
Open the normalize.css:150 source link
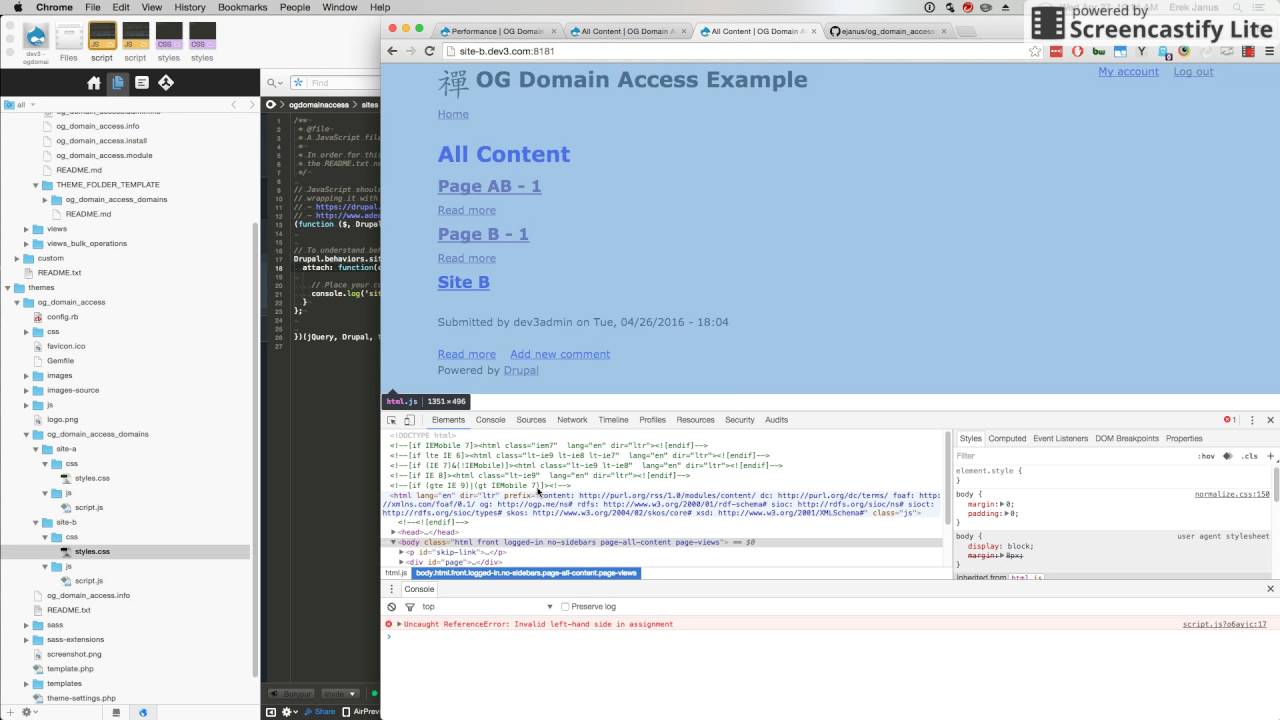(1232, 494)
